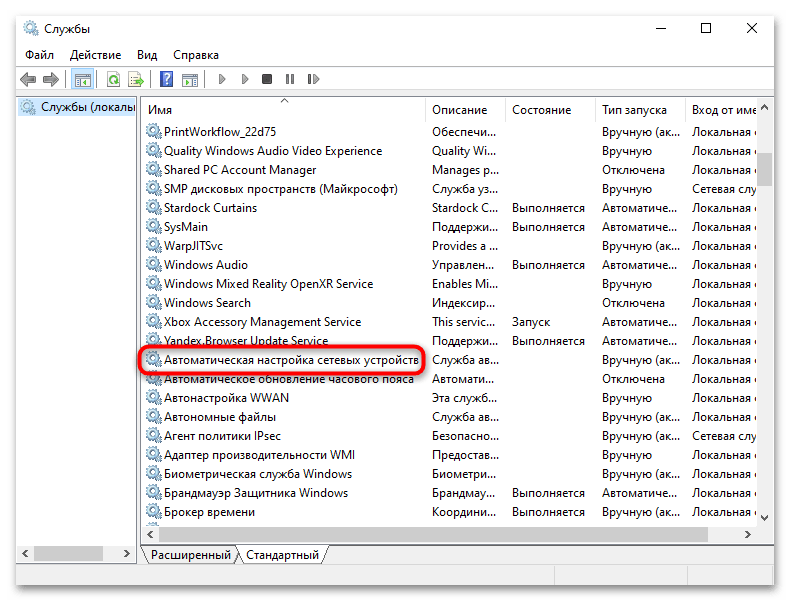Click the Back arrow toolbar icon

point(28,79)
